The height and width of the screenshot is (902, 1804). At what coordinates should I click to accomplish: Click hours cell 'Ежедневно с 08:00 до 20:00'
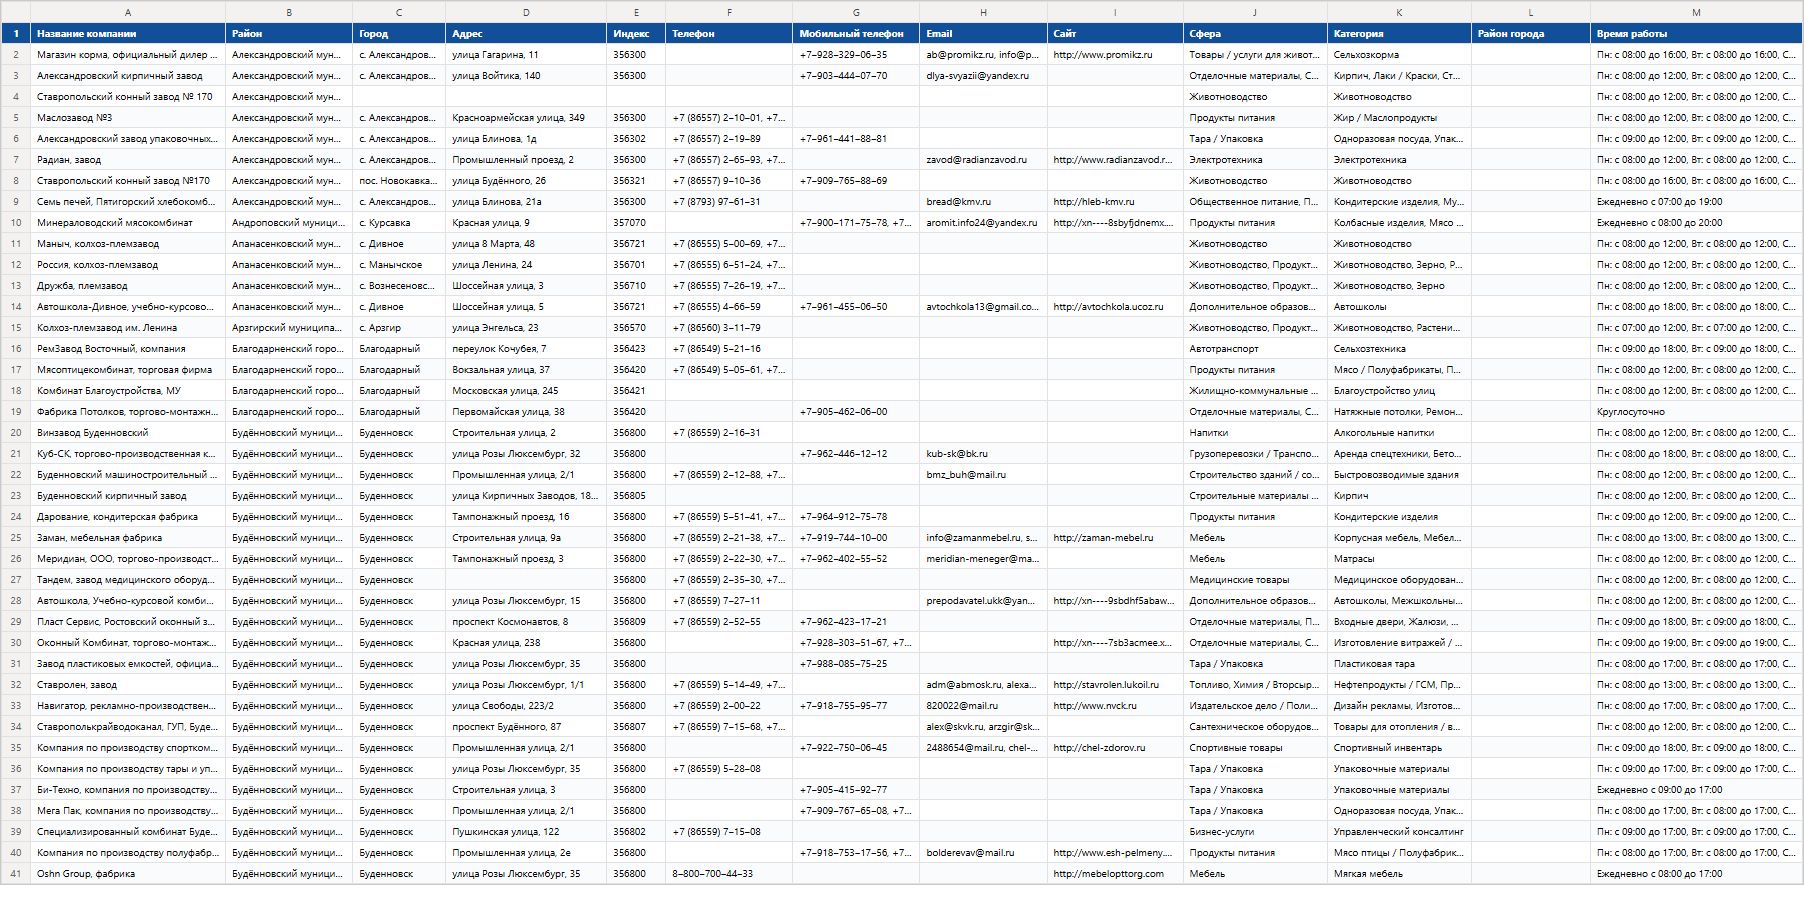tap(1696, 222)
